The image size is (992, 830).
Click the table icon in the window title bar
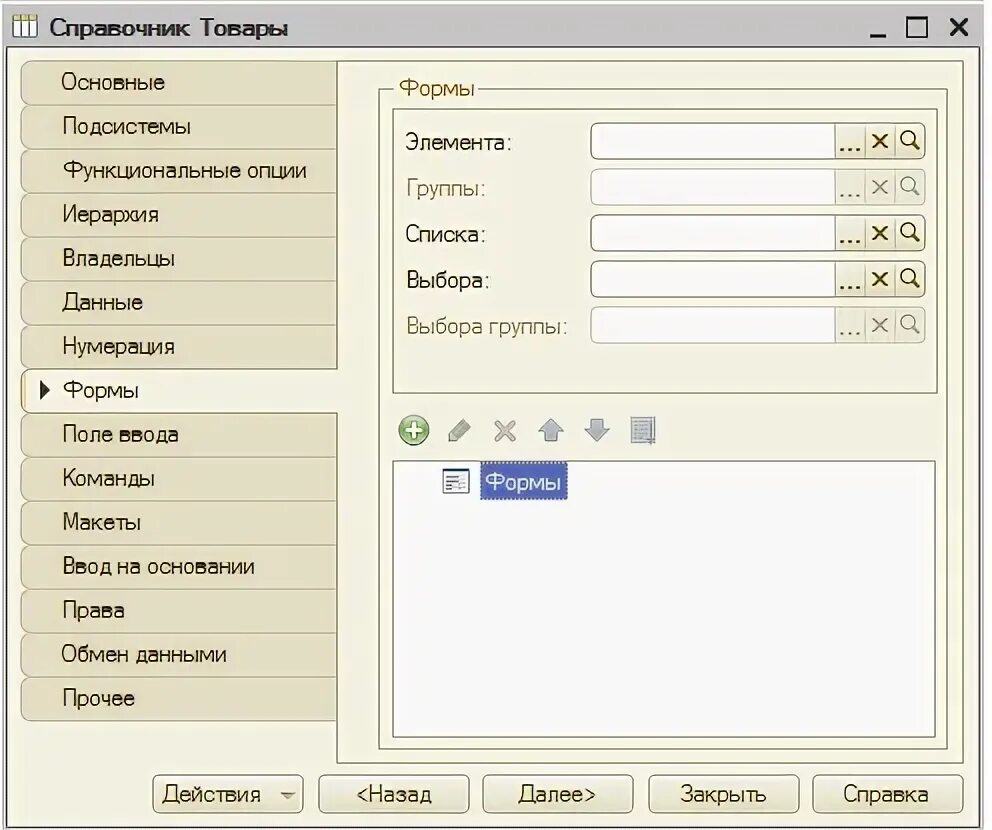(25, 27)
